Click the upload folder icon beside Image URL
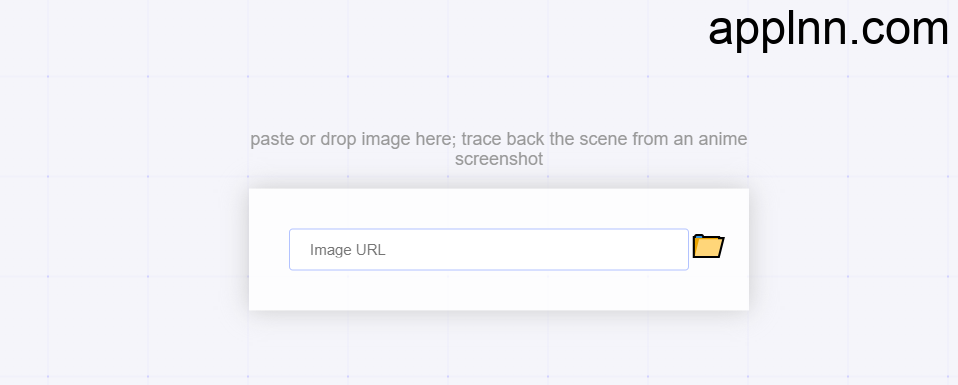 [x=708, y=246]
